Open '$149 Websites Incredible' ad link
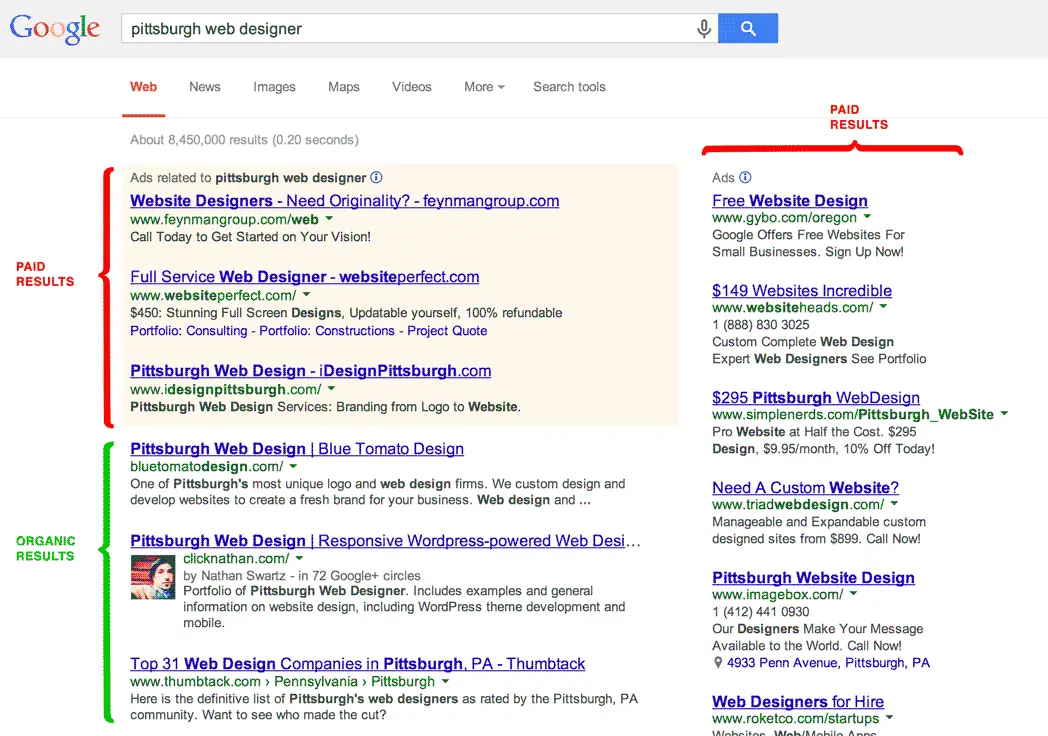 point(802,291)
